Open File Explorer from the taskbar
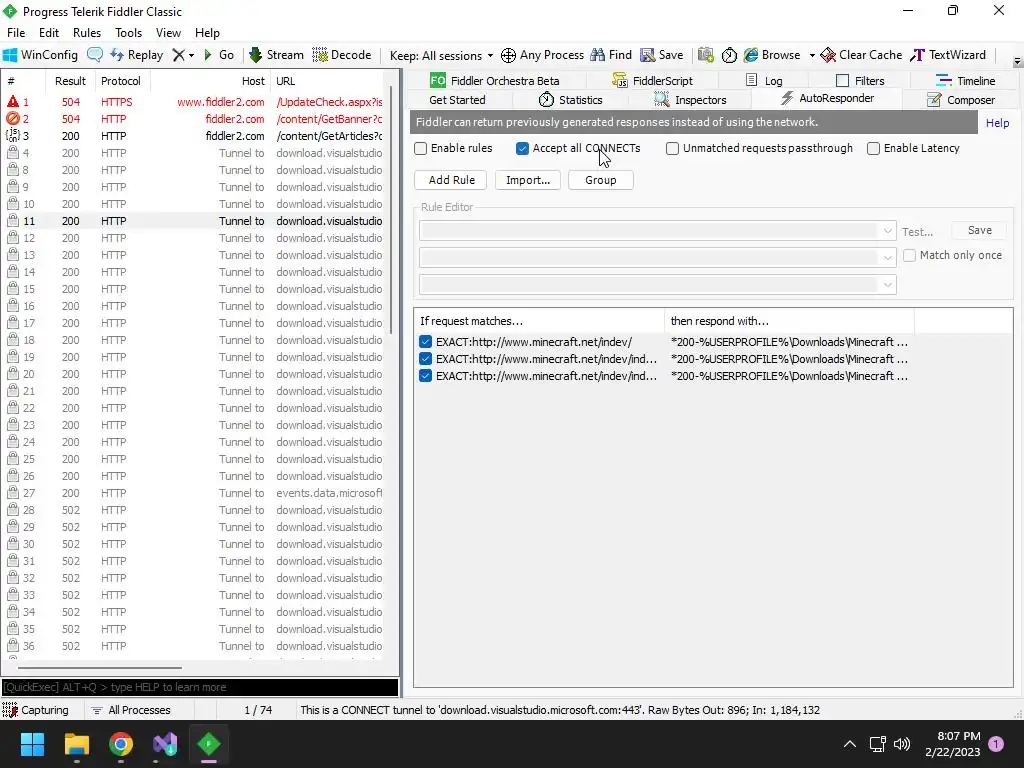 coord(76,744)
